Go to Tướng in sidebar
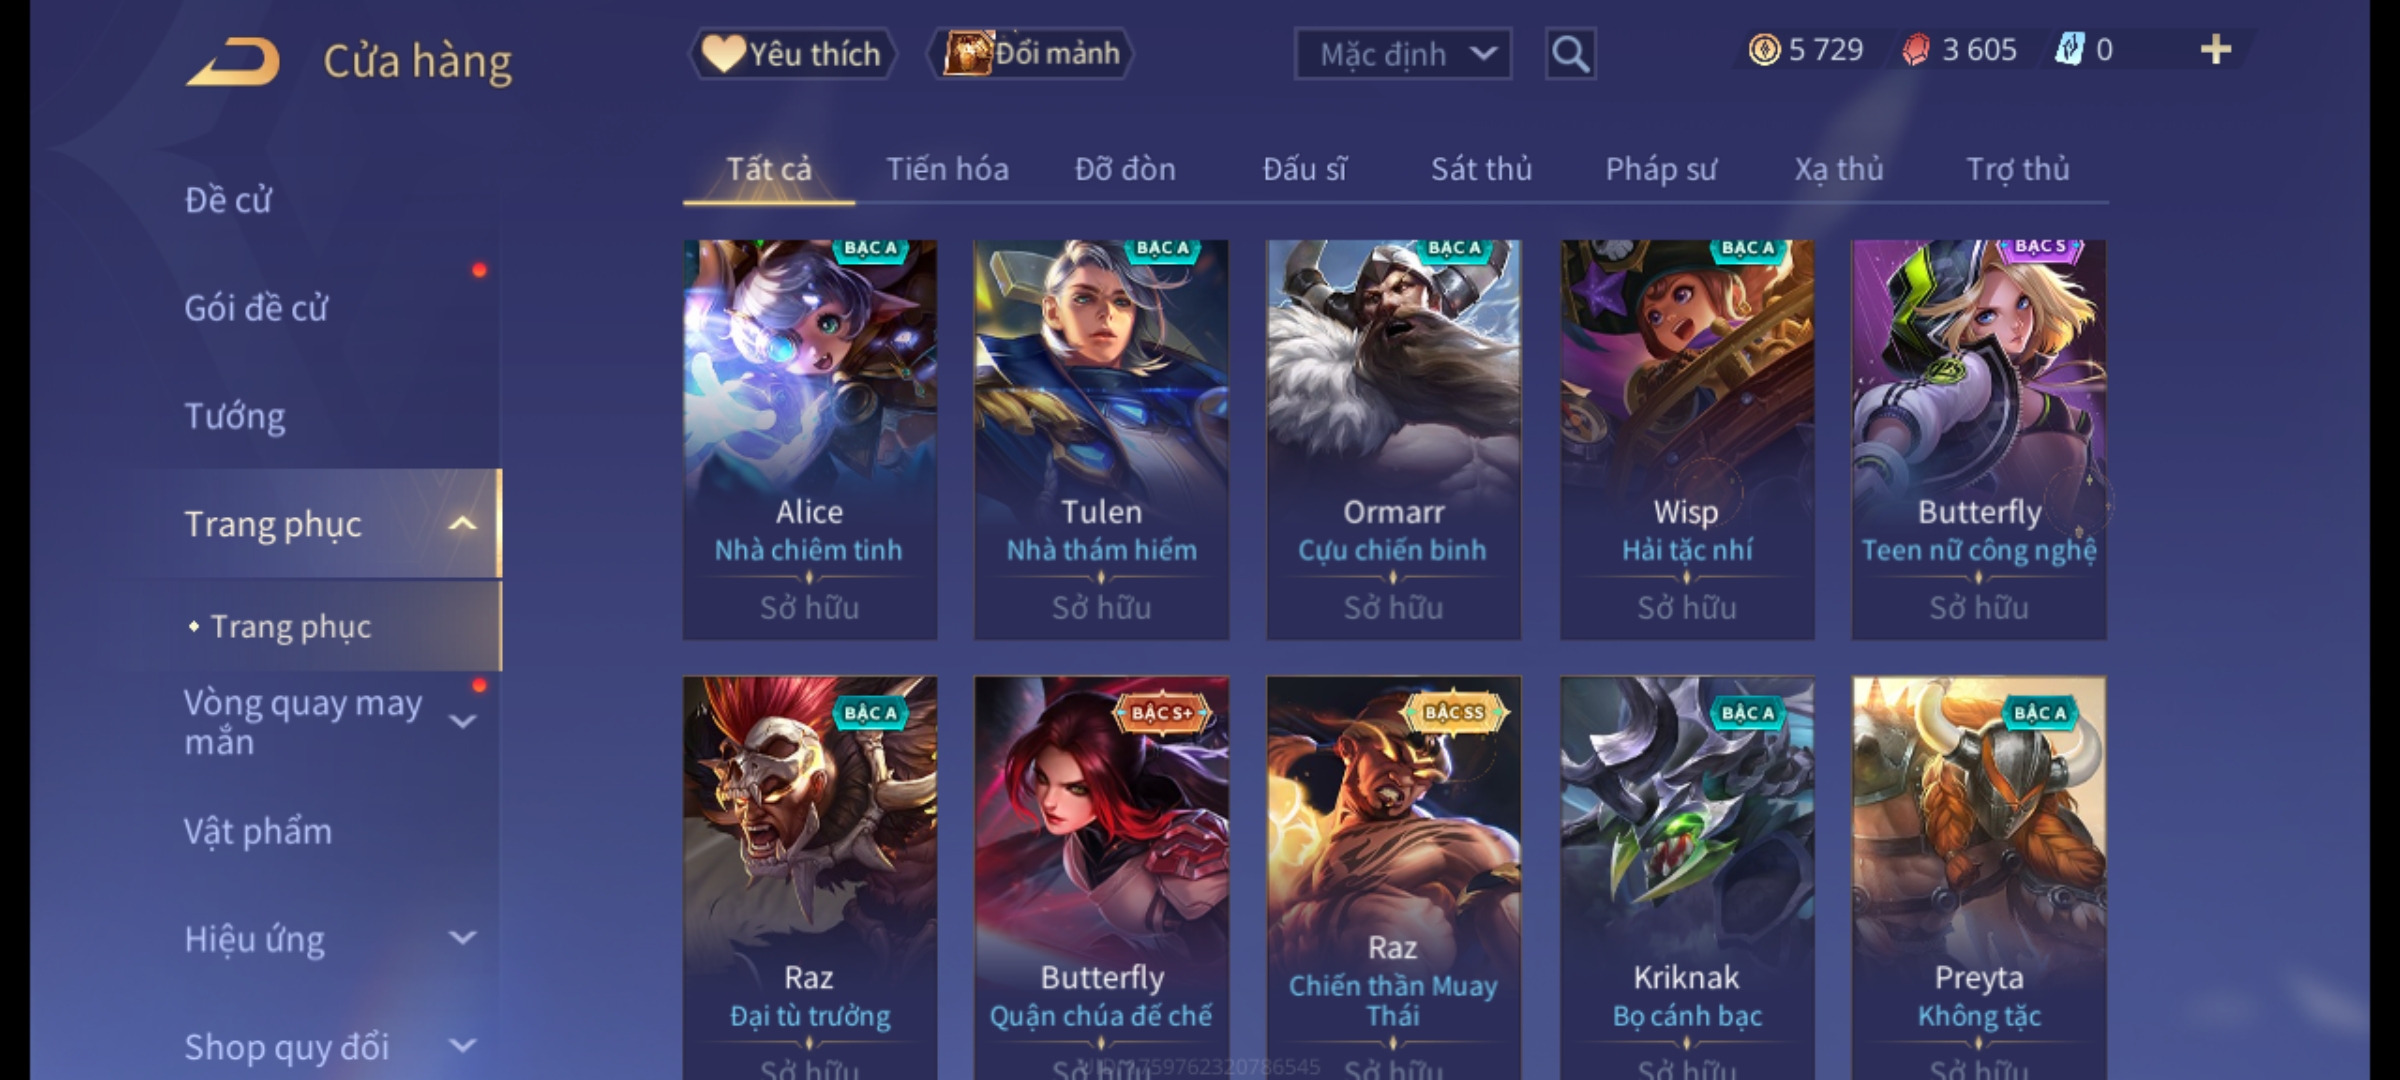The image size is (2400, 1080). [x=235, y=416]
